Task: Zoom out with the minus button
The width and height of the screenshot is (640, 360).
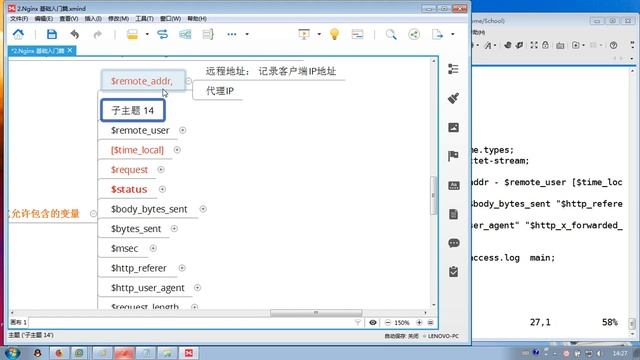Action: 388,322
